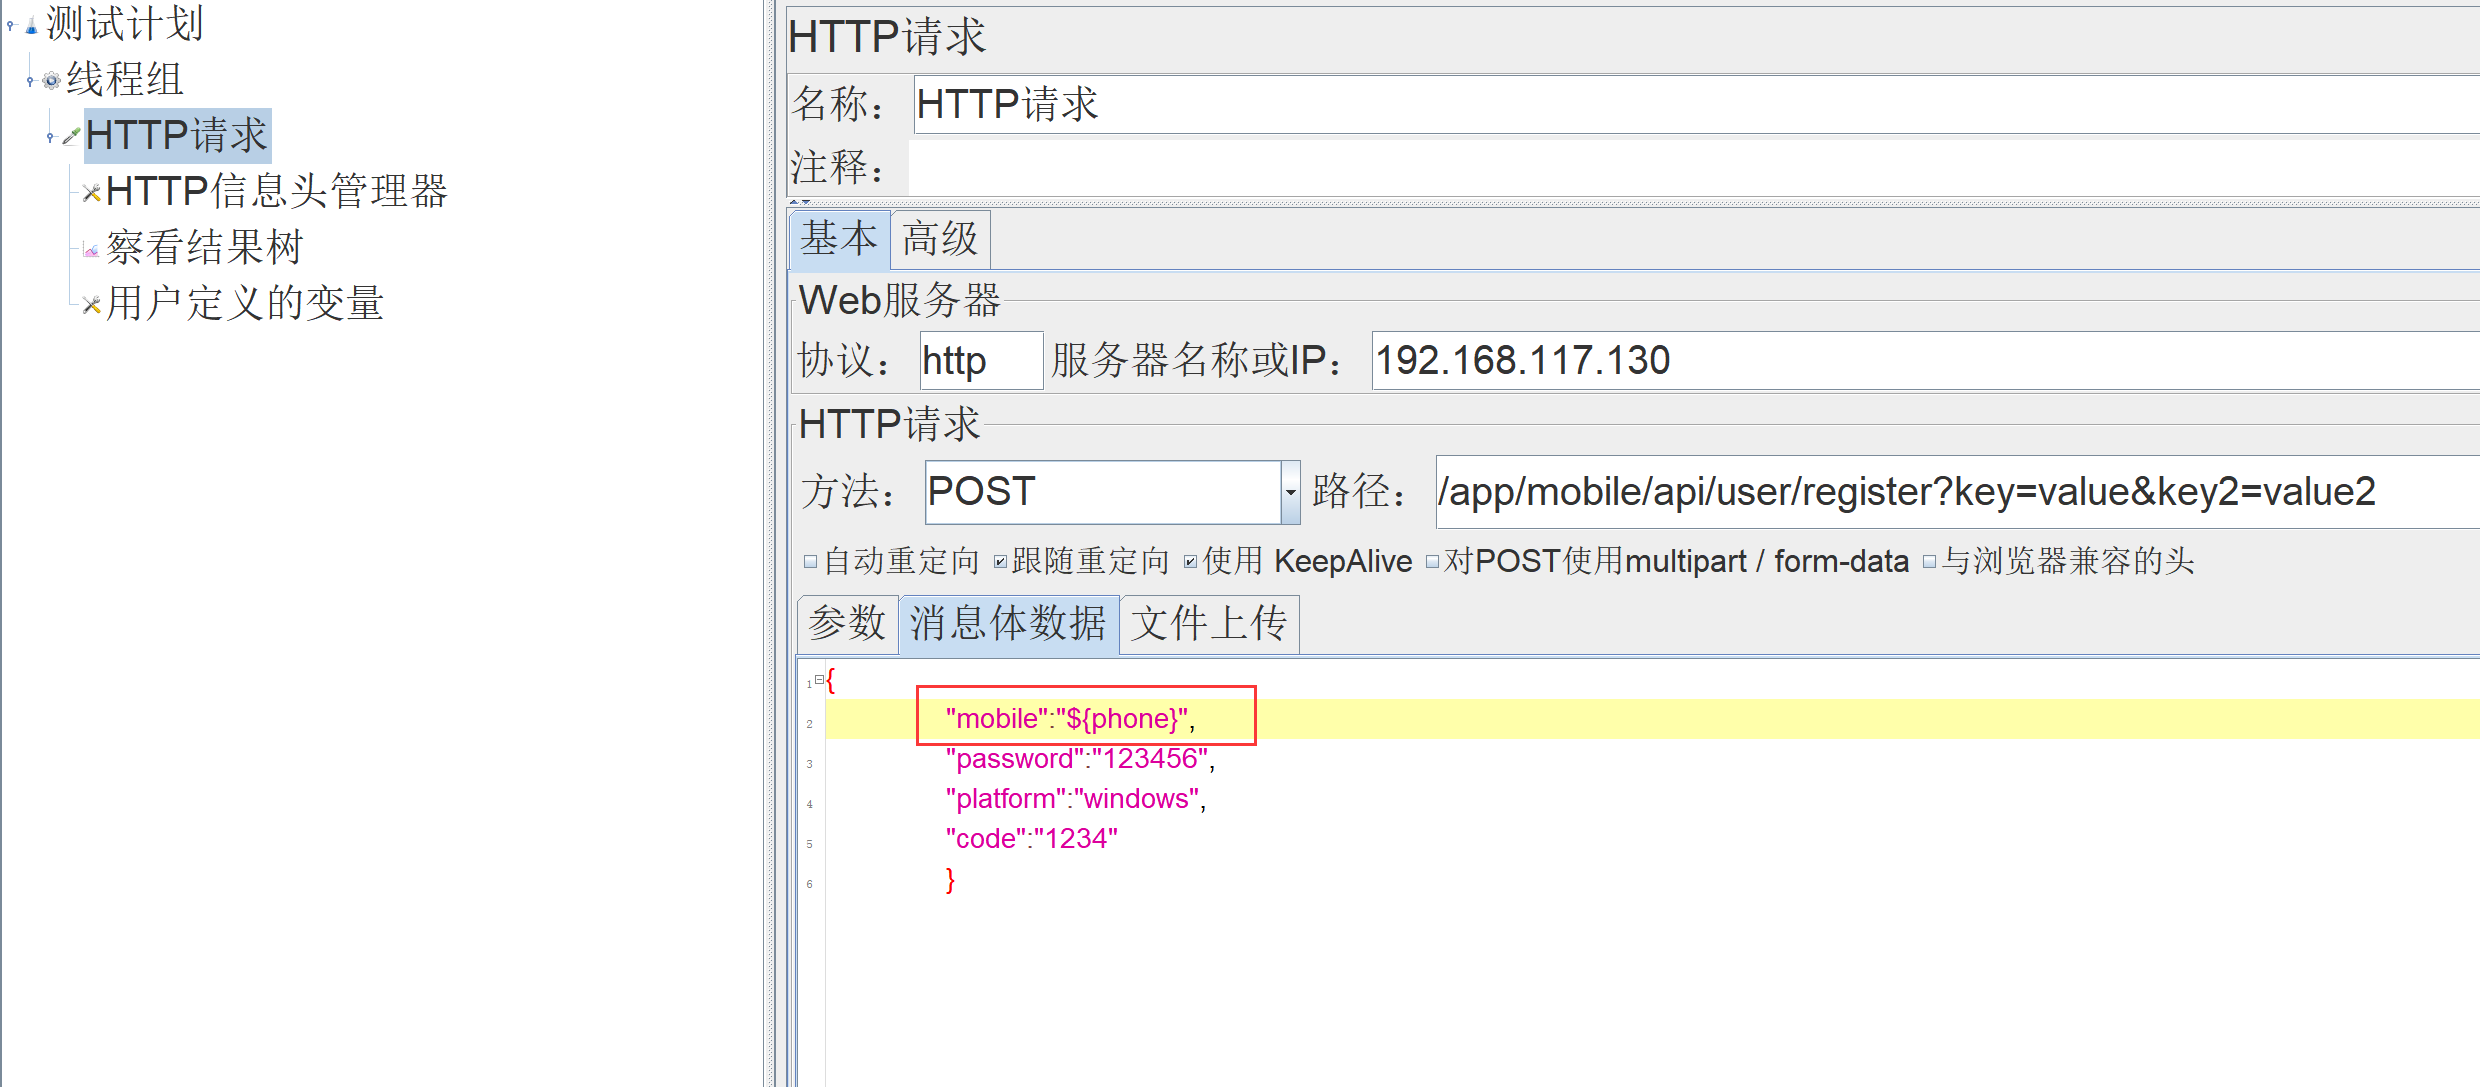The image size is (2480, 1087).
Task: Open the 文件上传 tab
Action: point(1208,624)
